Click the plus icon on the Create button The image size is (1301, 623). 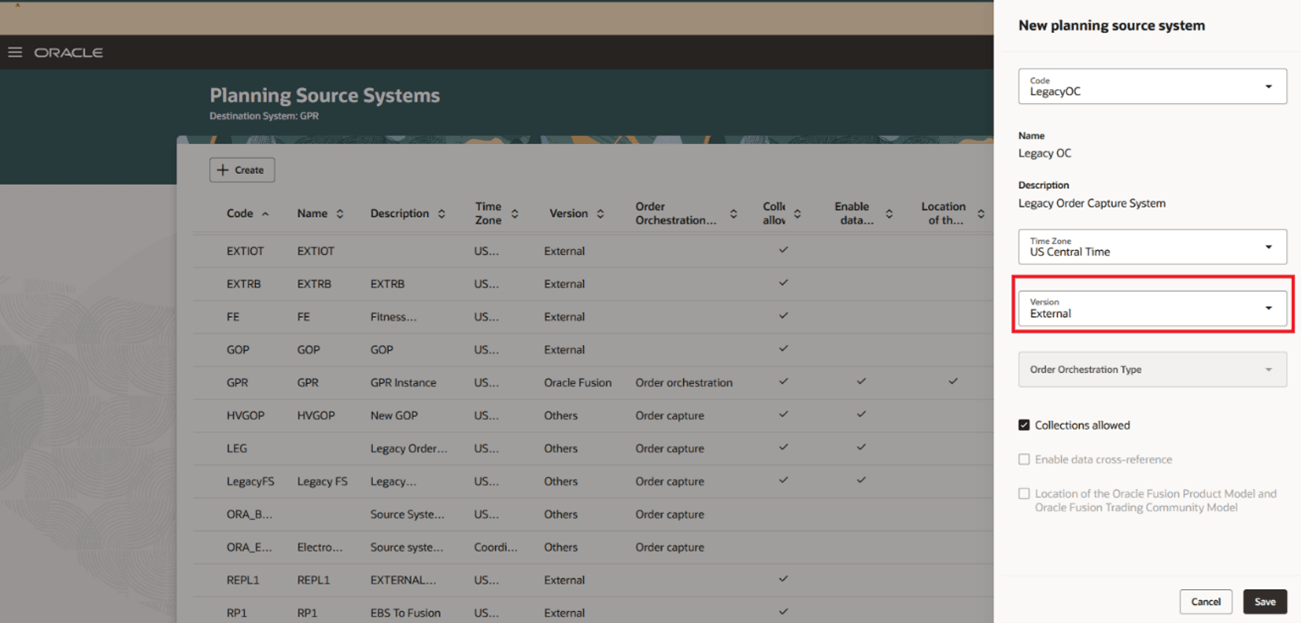pos(223,169)
